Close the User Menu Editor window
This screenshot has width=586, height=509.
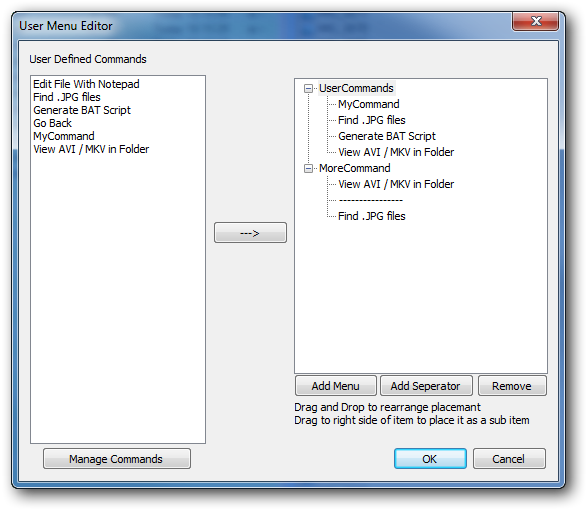(x=536, y=21)
